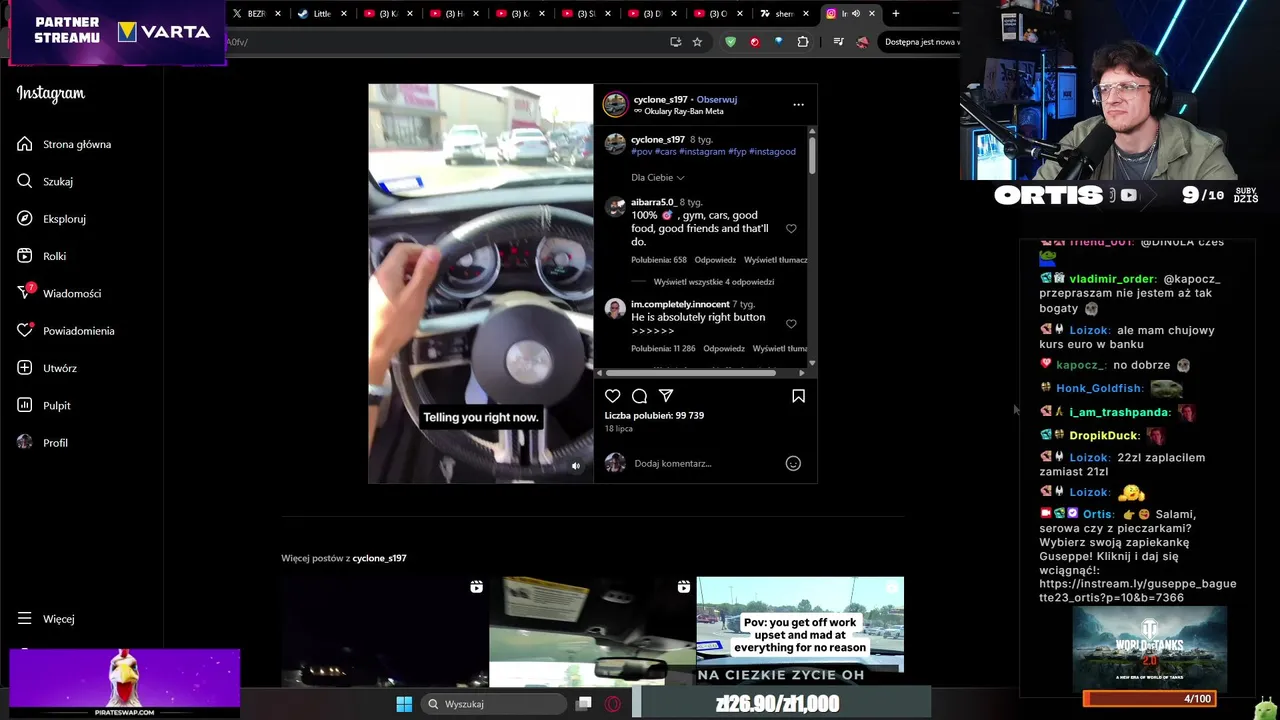This screenshot has width=1280, height=720.
Task: Mute the Instagram tab audio
Action: (855, 14)
